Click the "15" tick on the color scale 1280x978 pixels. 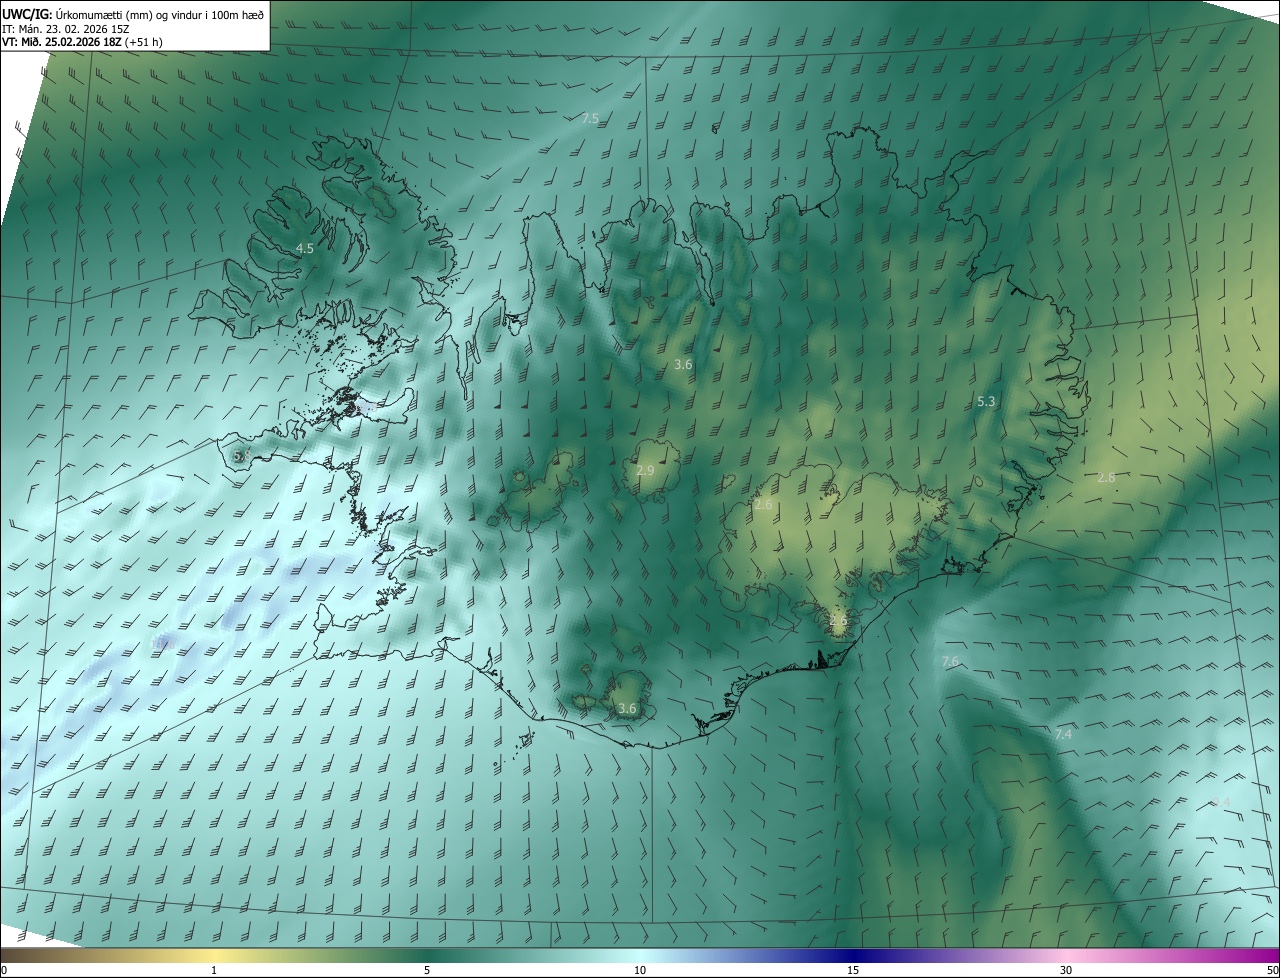[x=853, y=970]
